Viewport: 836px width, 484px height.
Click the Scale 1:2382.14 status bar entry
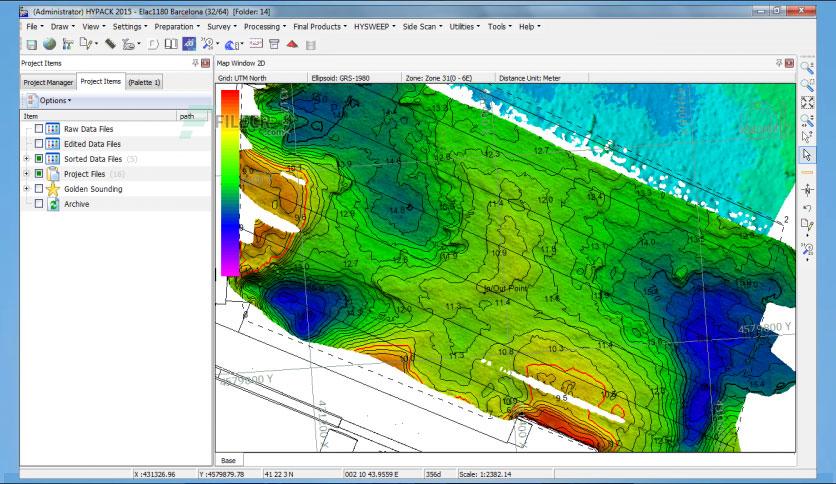[485, 474]
